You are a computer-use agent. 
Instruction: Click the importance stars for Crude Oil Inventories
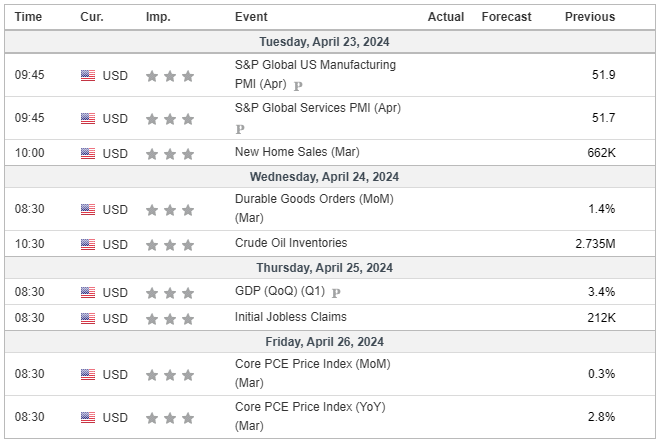[x=170, y=245]
